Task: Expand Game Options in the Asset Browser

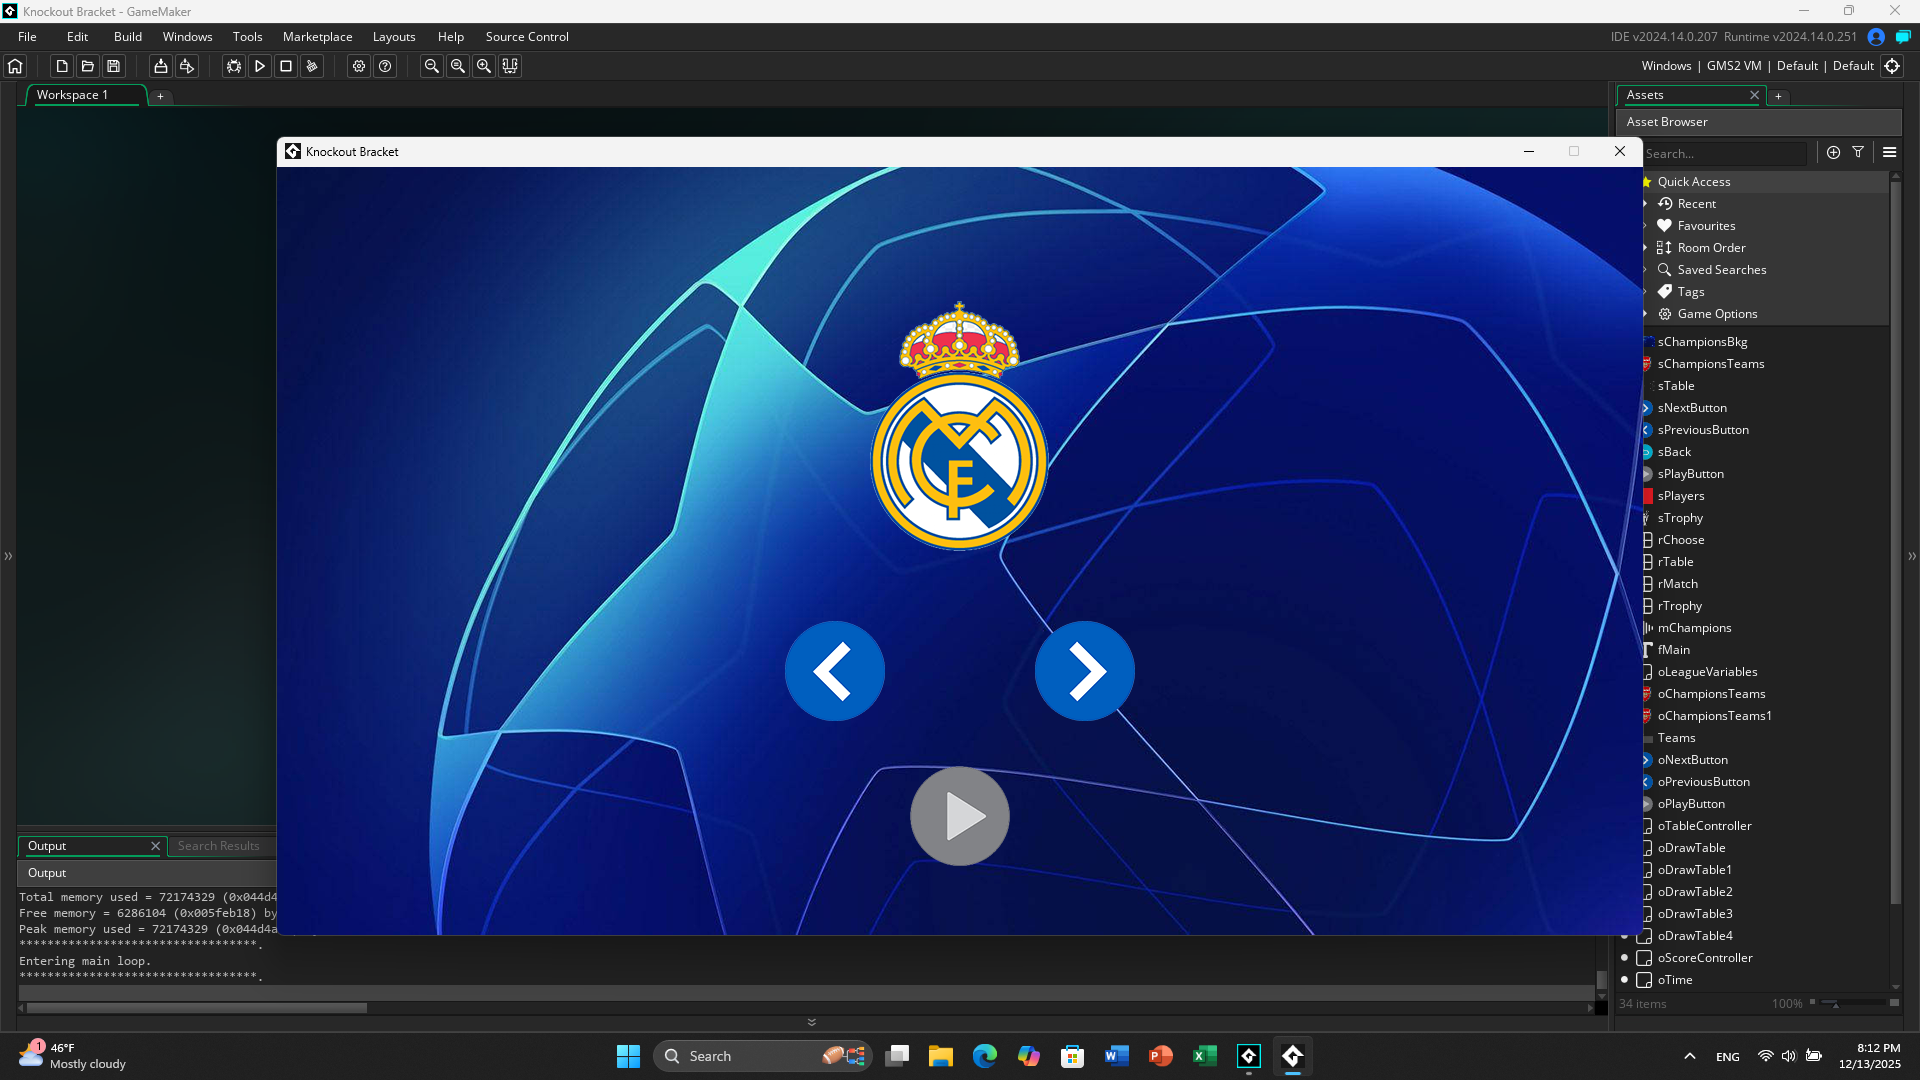Action: tap(1645, 313)
